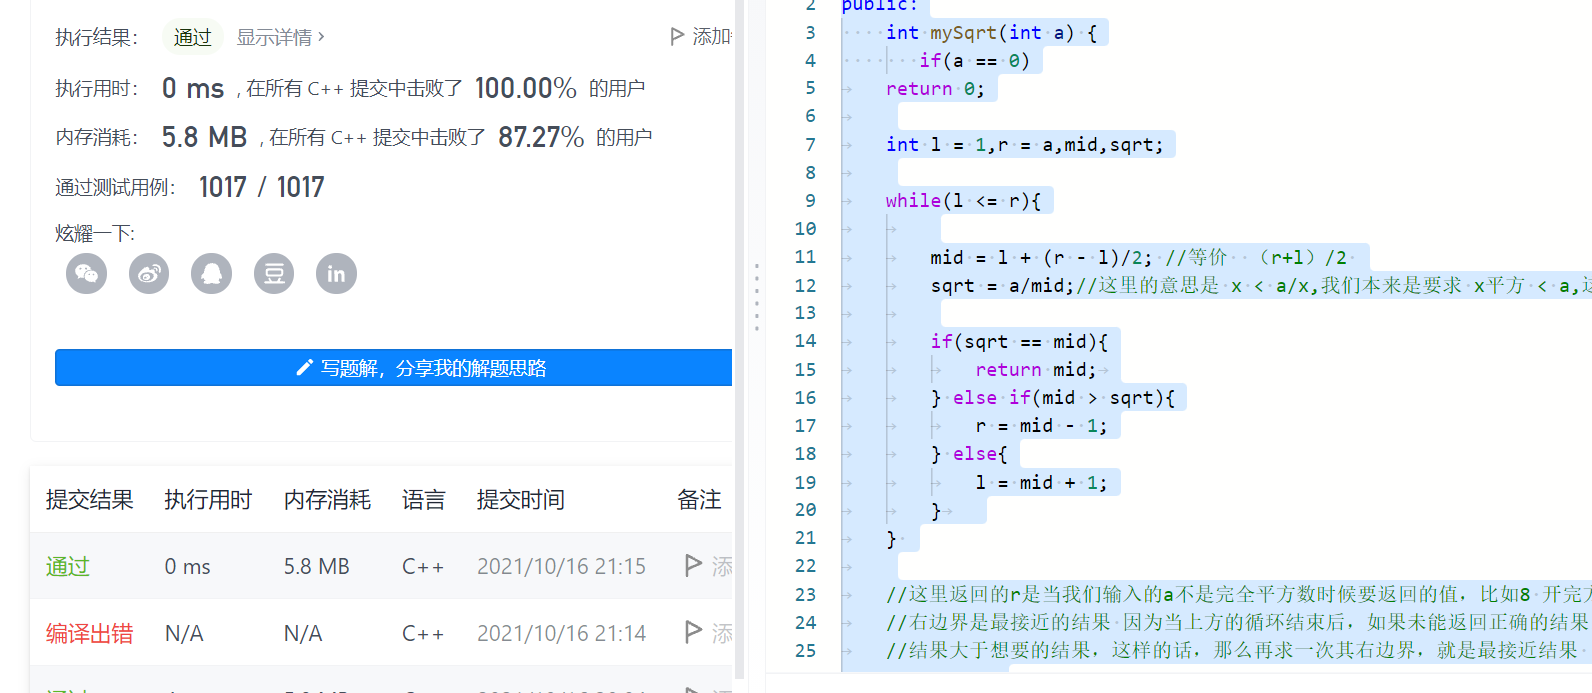
Task: Click code line 'int mySqrt(int a) {'
Action: click(991, 33)
